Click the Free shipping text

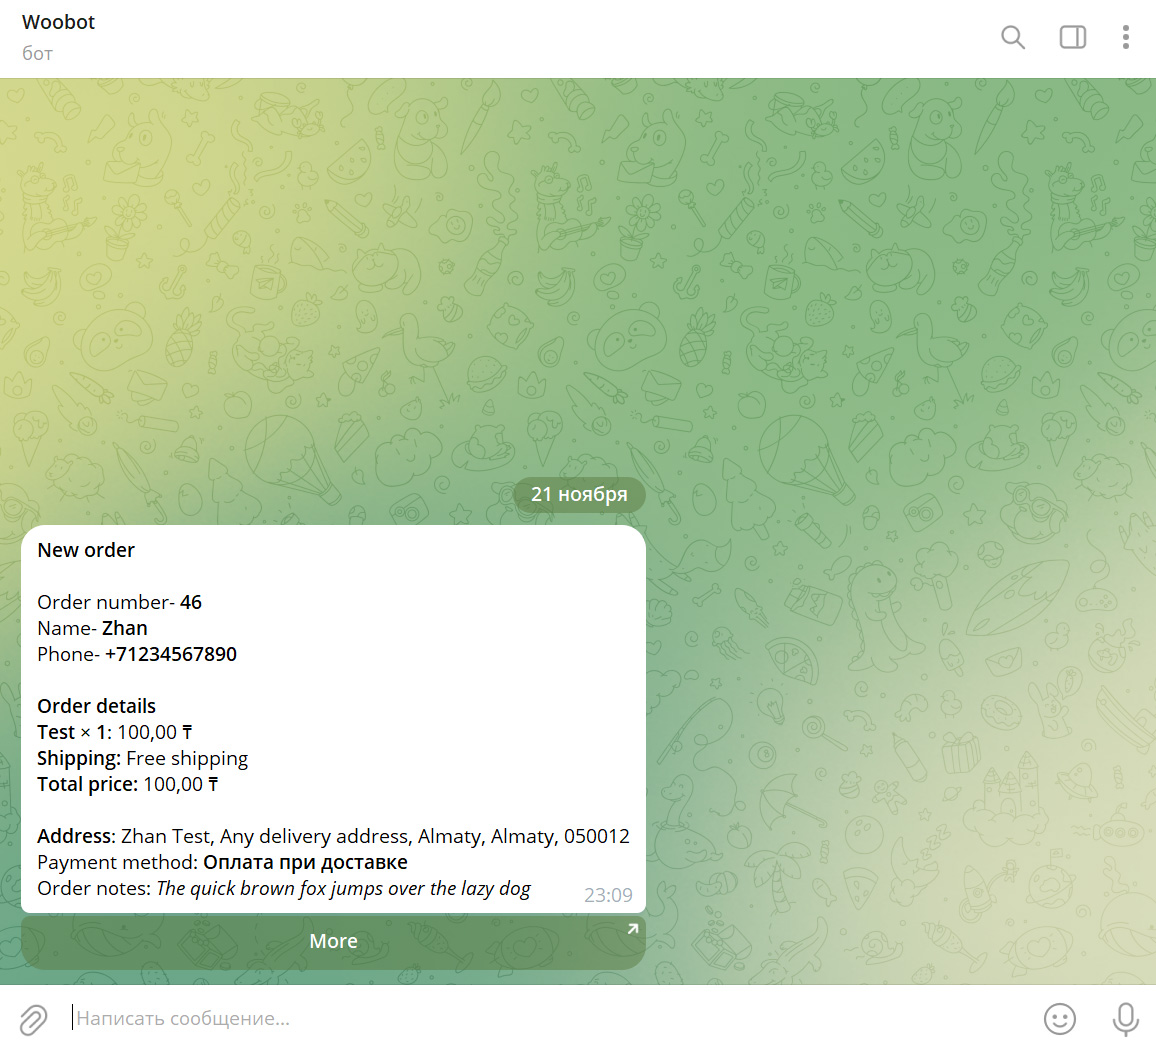(187, 759)
